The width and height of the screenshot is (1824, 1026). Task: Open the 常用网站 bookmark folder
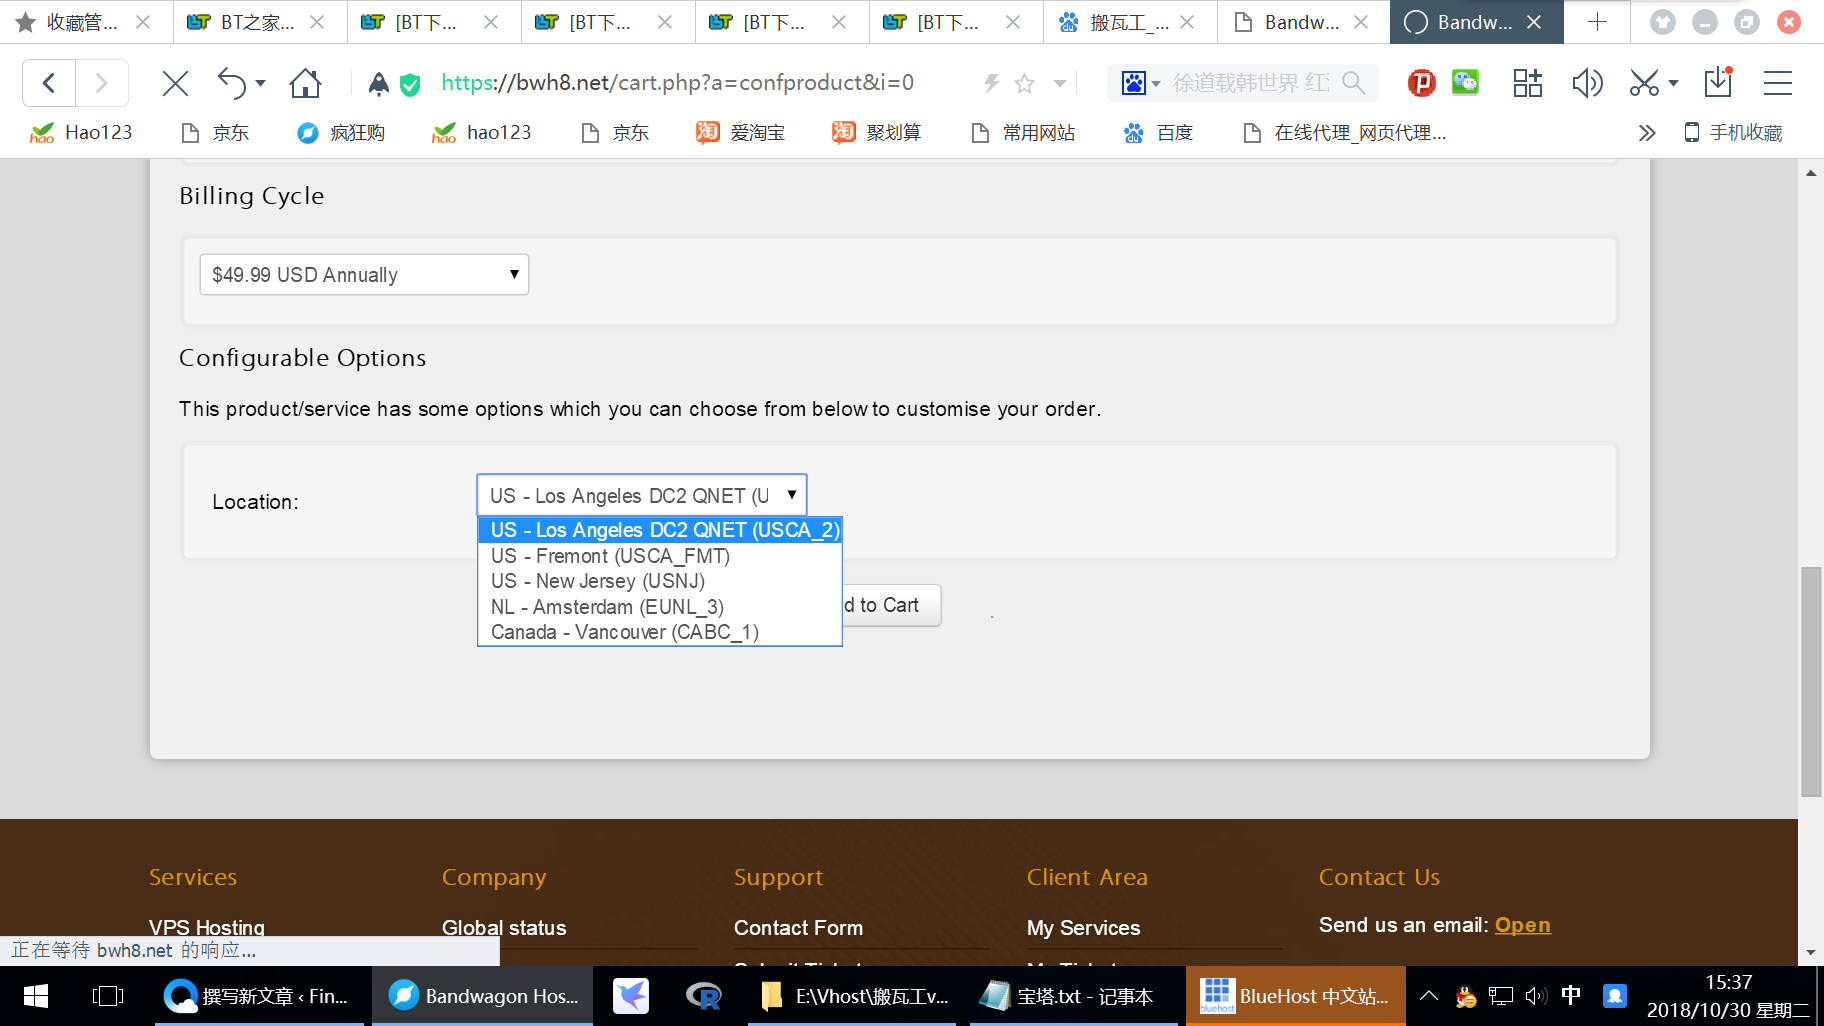click(1023, 133)
